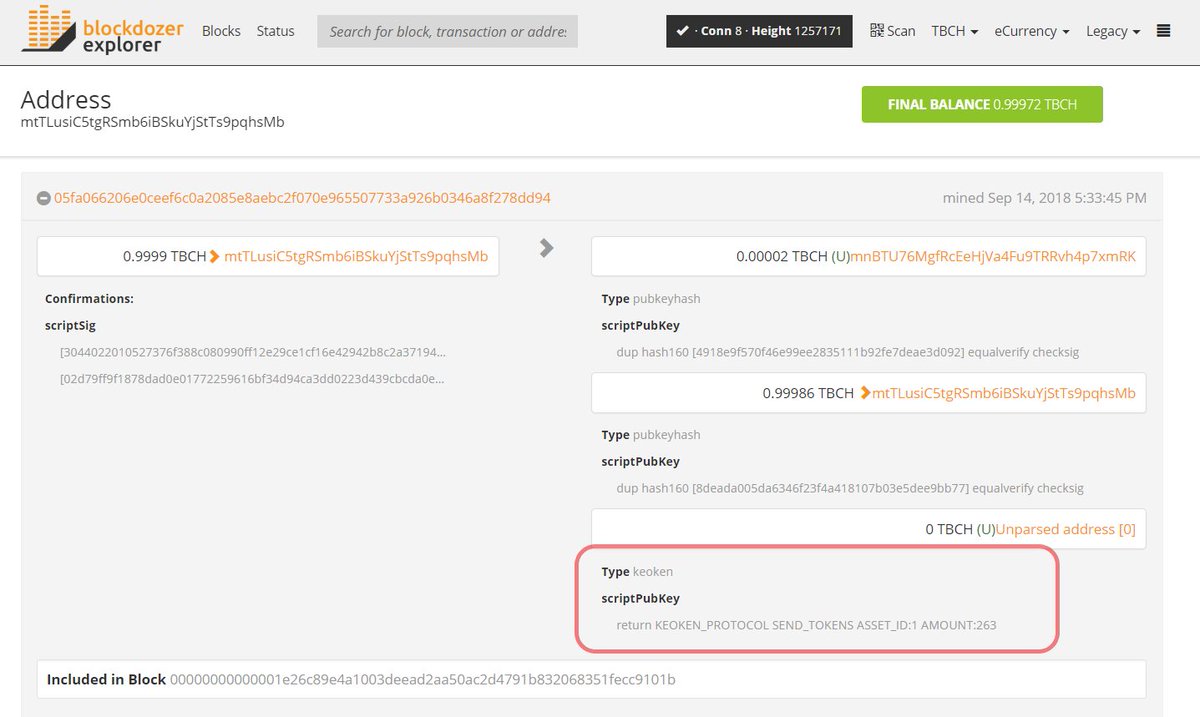Collapse the transaction with the minus icon
The width and height of the screenshot is (1200, 717).
44,198
